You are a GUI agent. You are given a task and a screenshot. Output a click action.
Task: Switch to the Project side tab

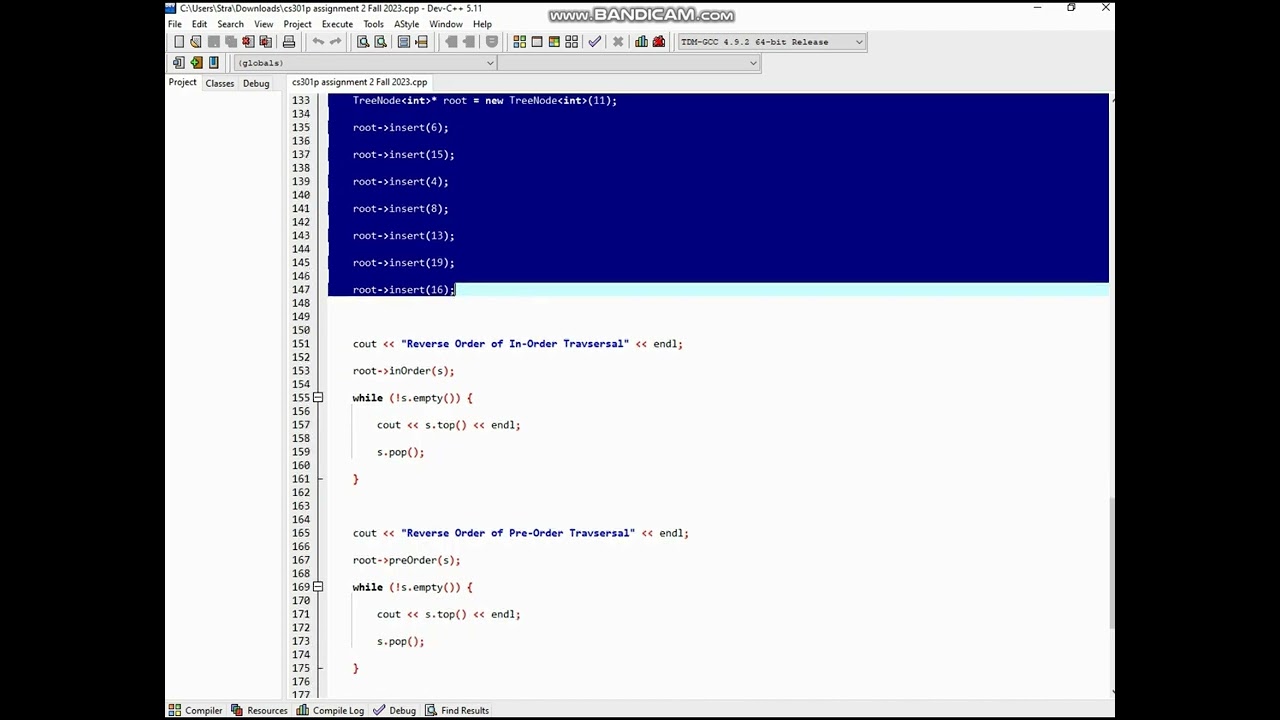(x=182, y=82)
